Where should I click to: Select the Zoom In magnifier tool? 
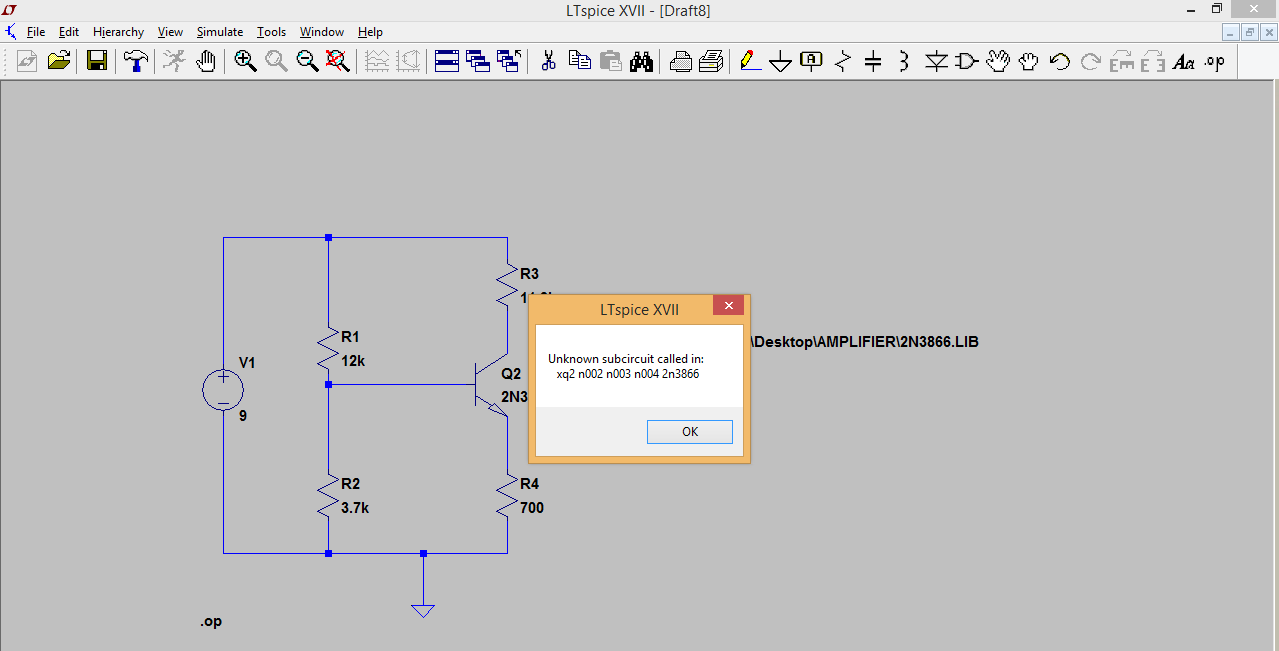click(x=245, y=61)
